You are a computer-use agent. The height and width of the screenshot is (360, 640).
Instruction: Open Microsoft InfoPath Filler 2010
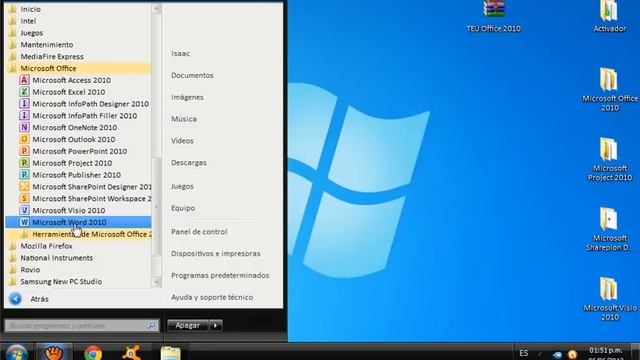point(78,116)
